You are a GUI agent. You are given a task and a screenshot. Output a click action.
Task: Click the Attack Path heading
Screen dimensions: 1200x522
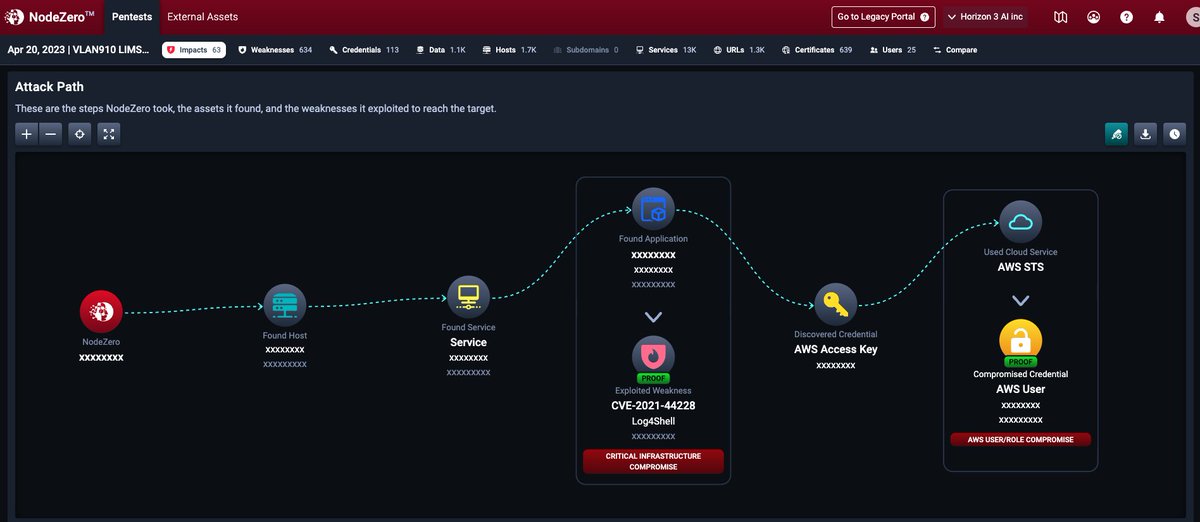(49, 87)
